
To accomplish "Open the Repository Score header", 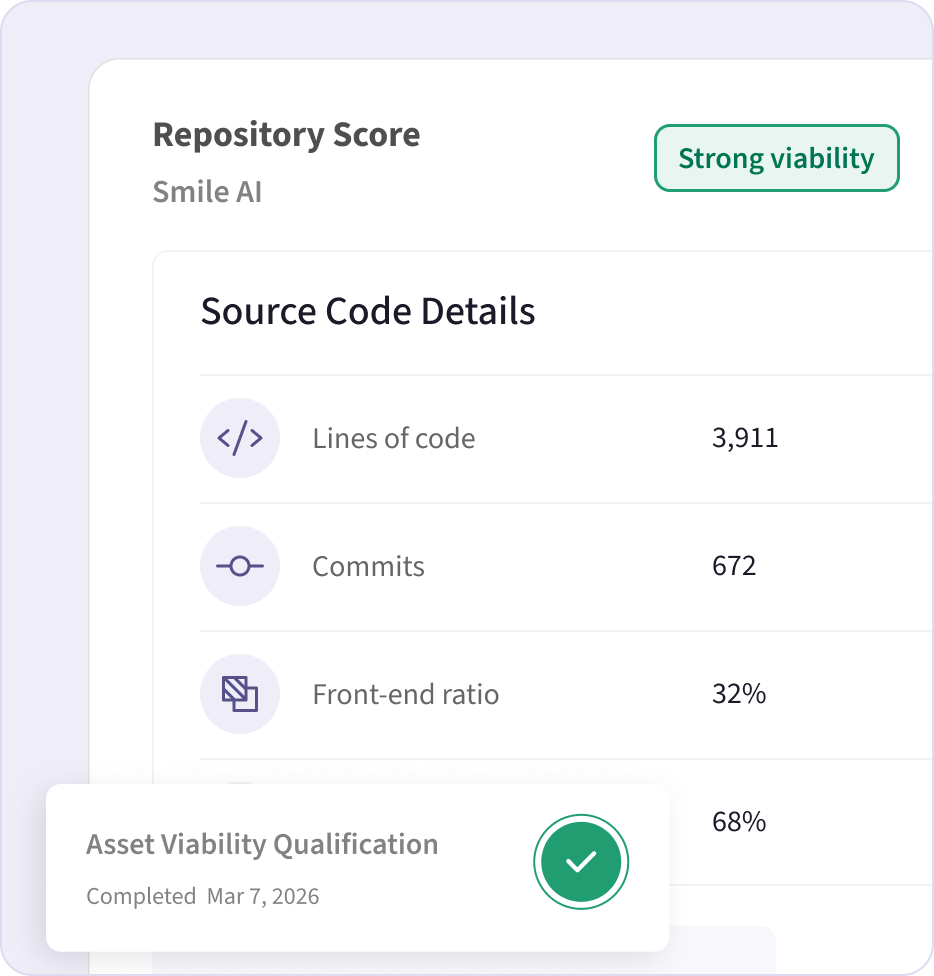I will [x=286, y=134].
